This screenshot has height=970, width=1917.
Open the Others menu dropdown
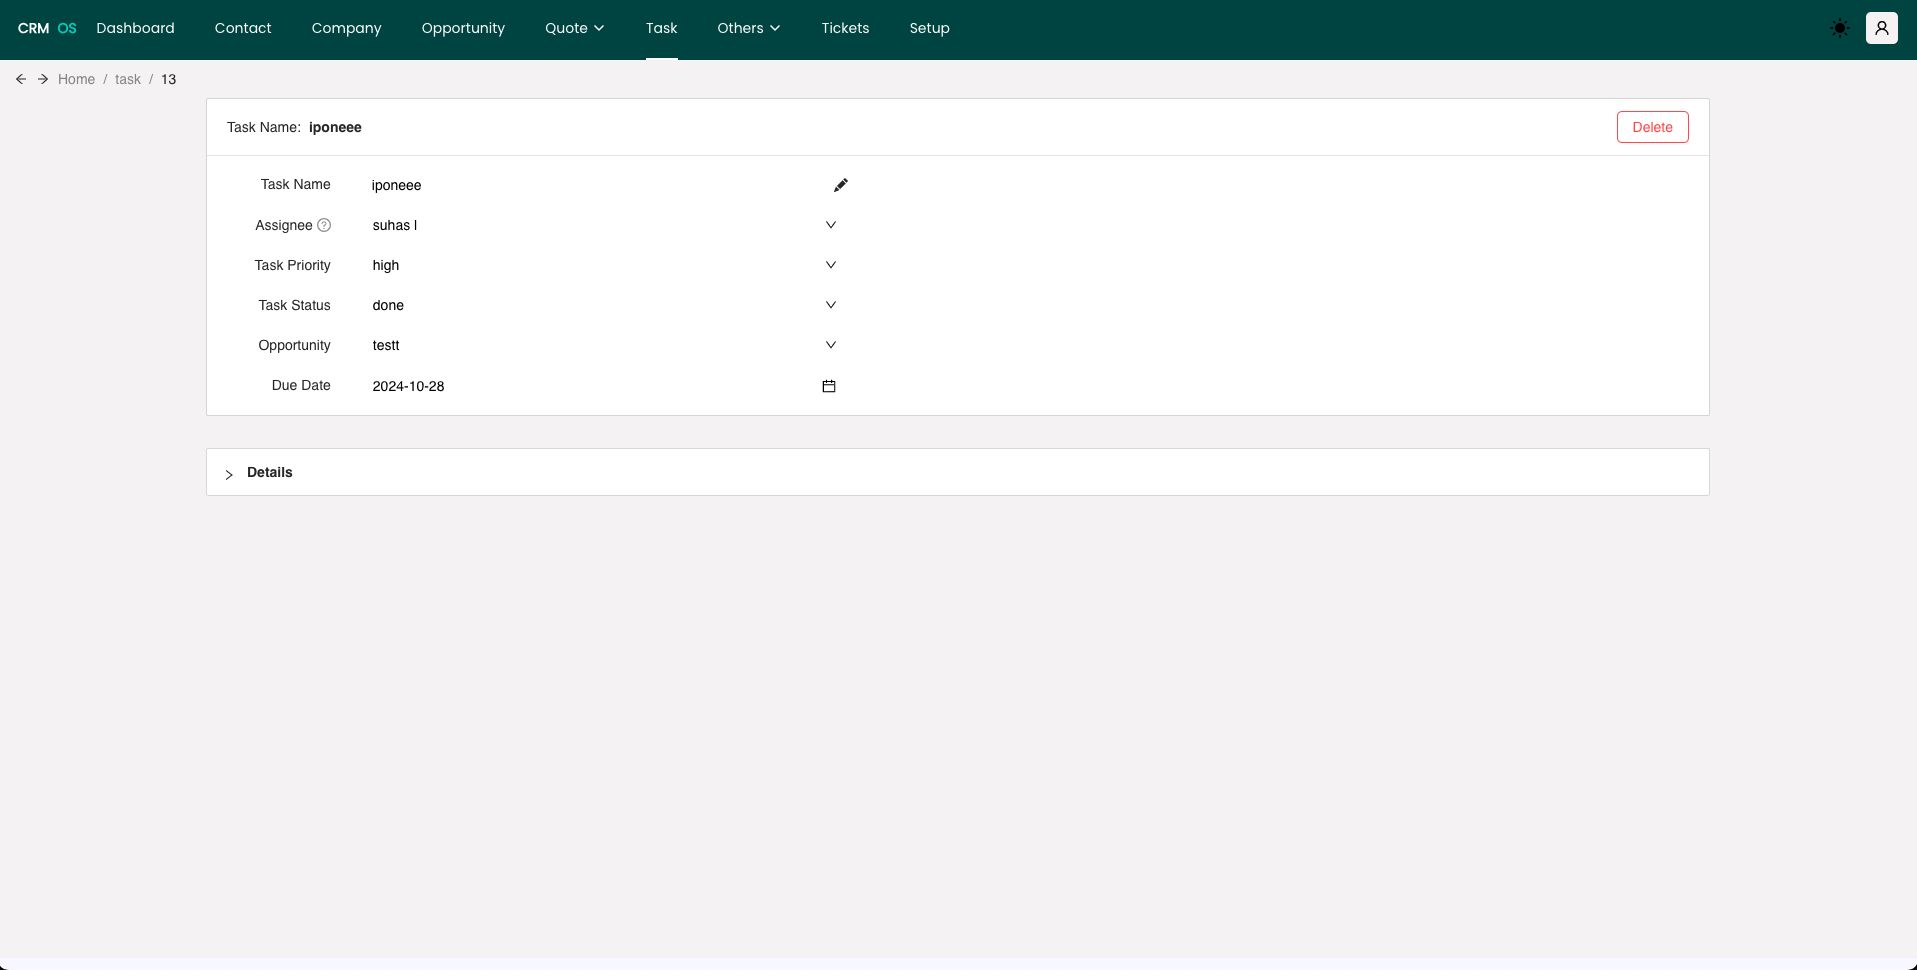point(748,28)
